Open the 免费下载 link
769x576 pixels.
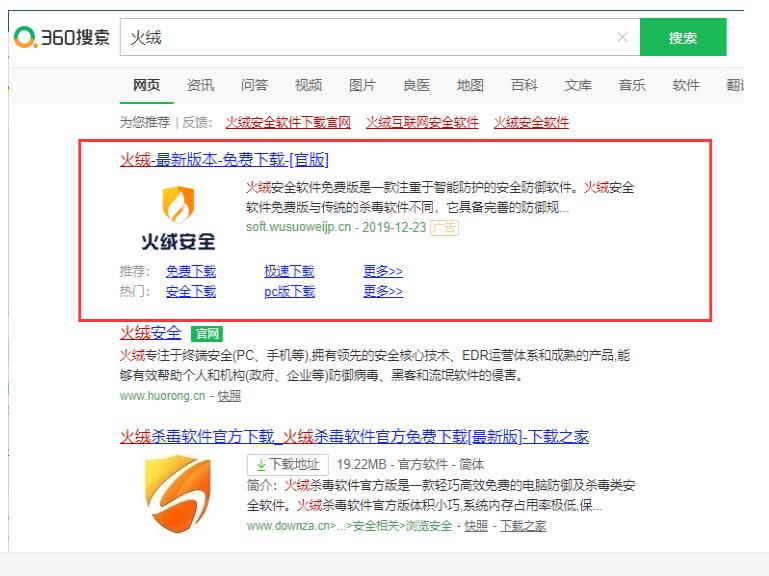click(191, 271)
